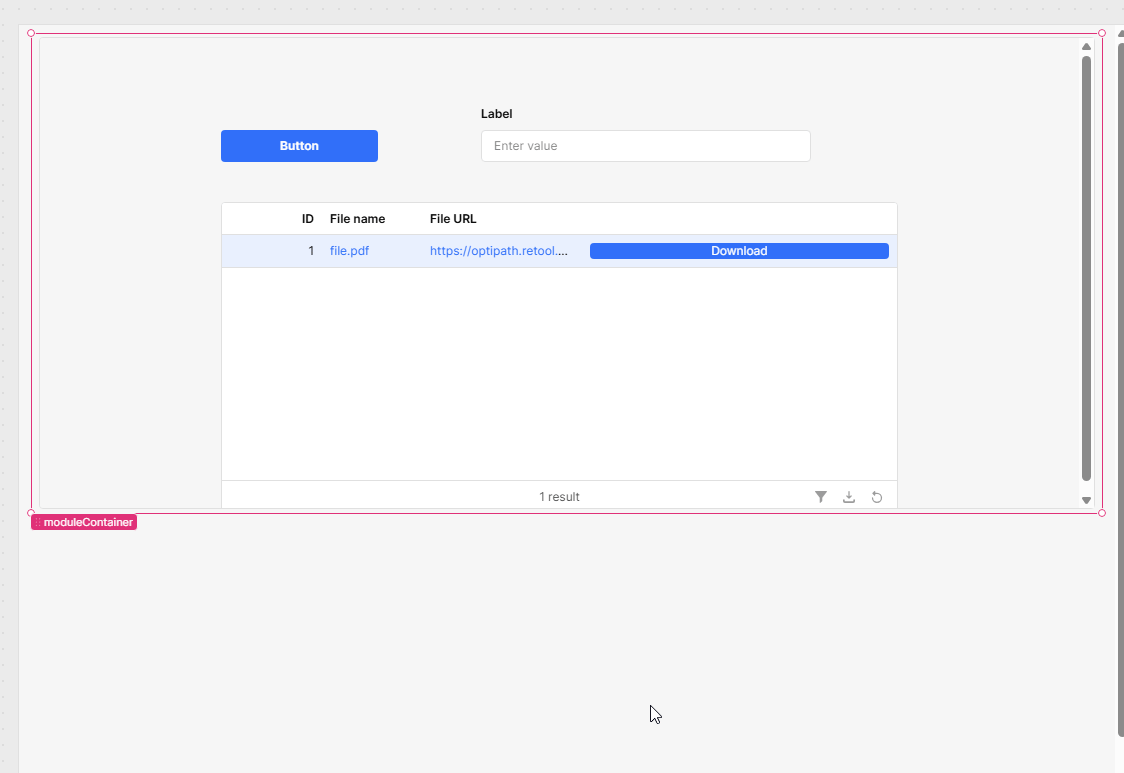
Task: Refresh the table with reload icon
Action: (x=877, y=497)
